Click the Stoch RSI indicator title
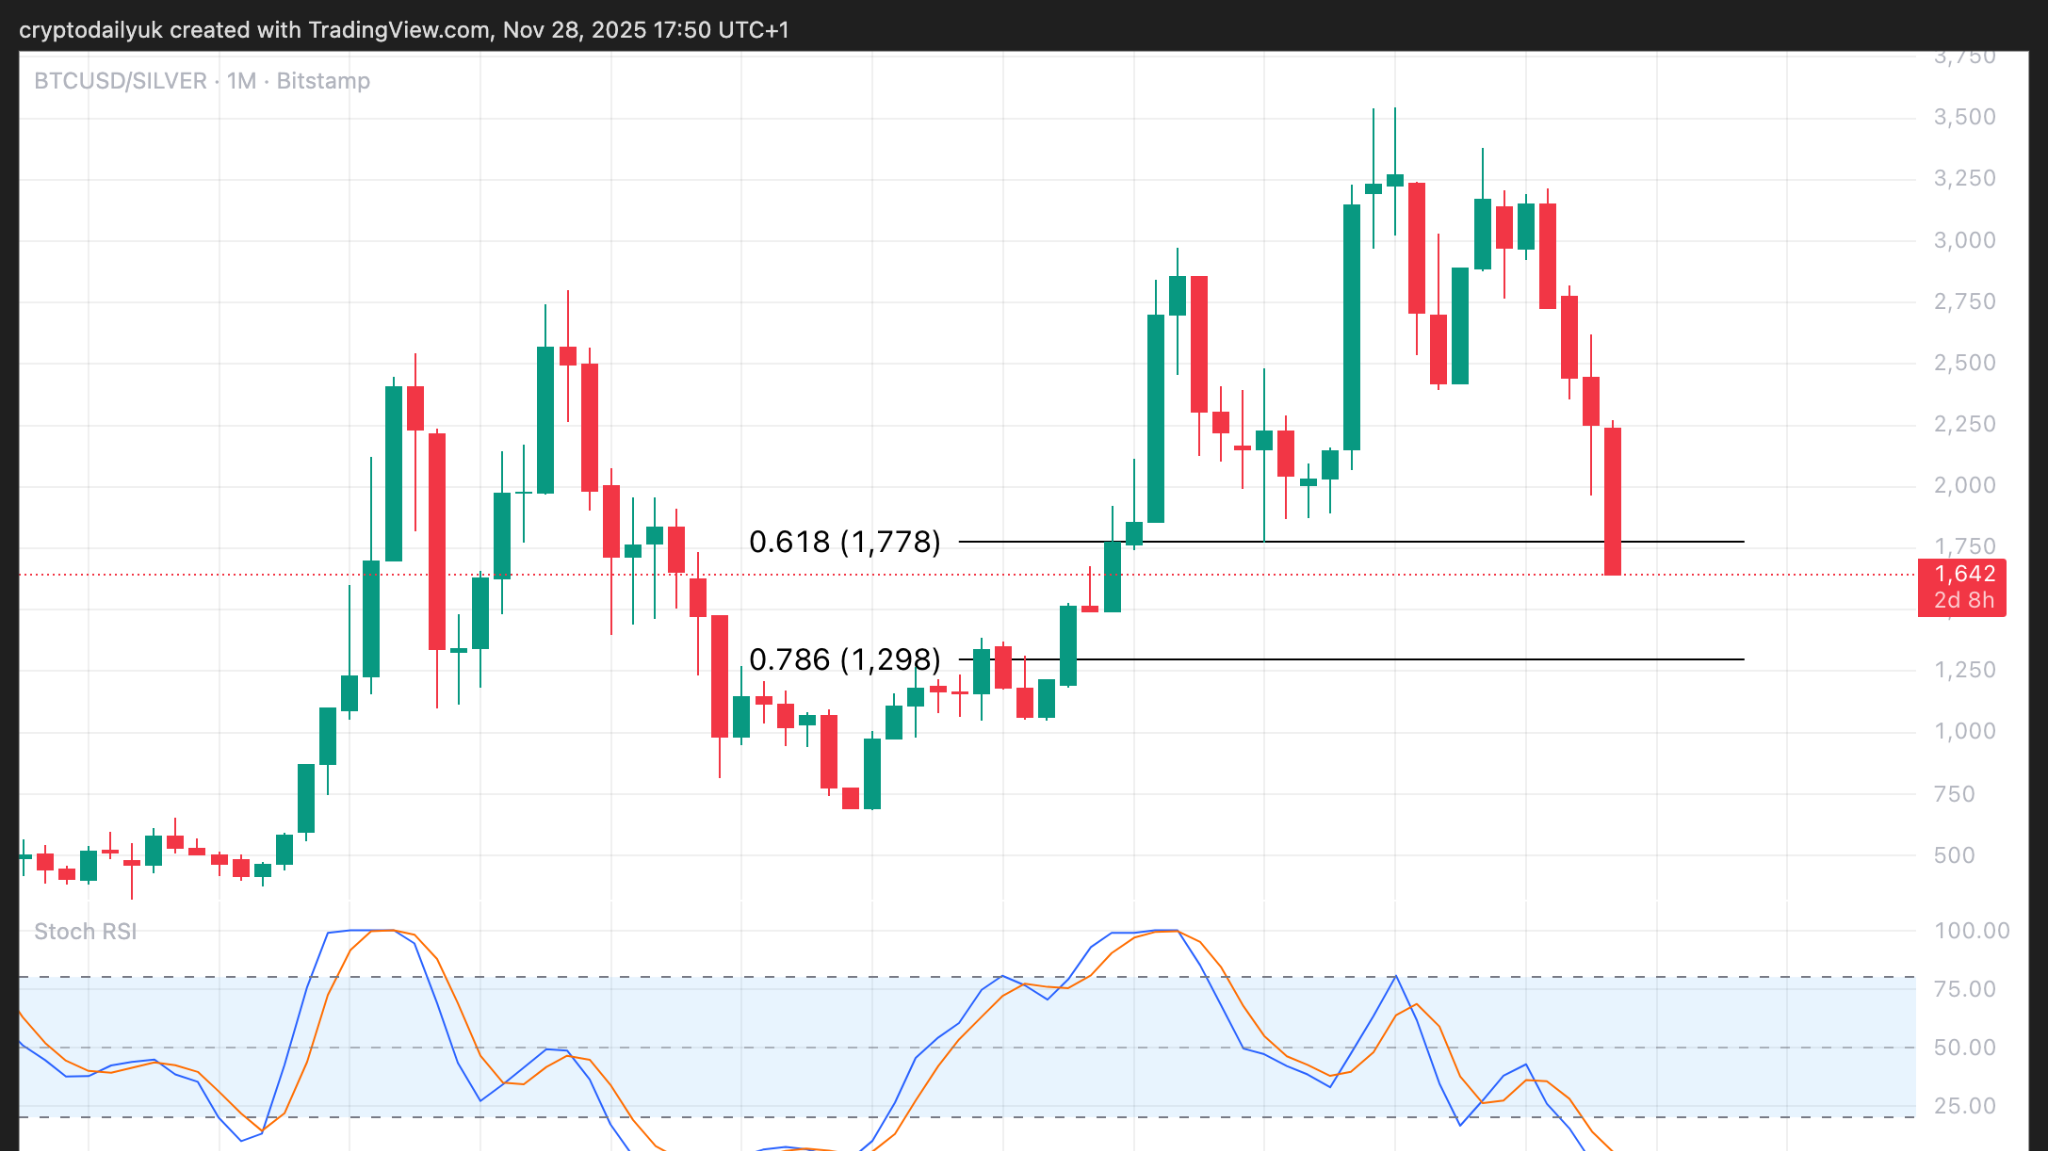Image resolution: width=2048 pixels, height=1151 pixels. (85, 931)
